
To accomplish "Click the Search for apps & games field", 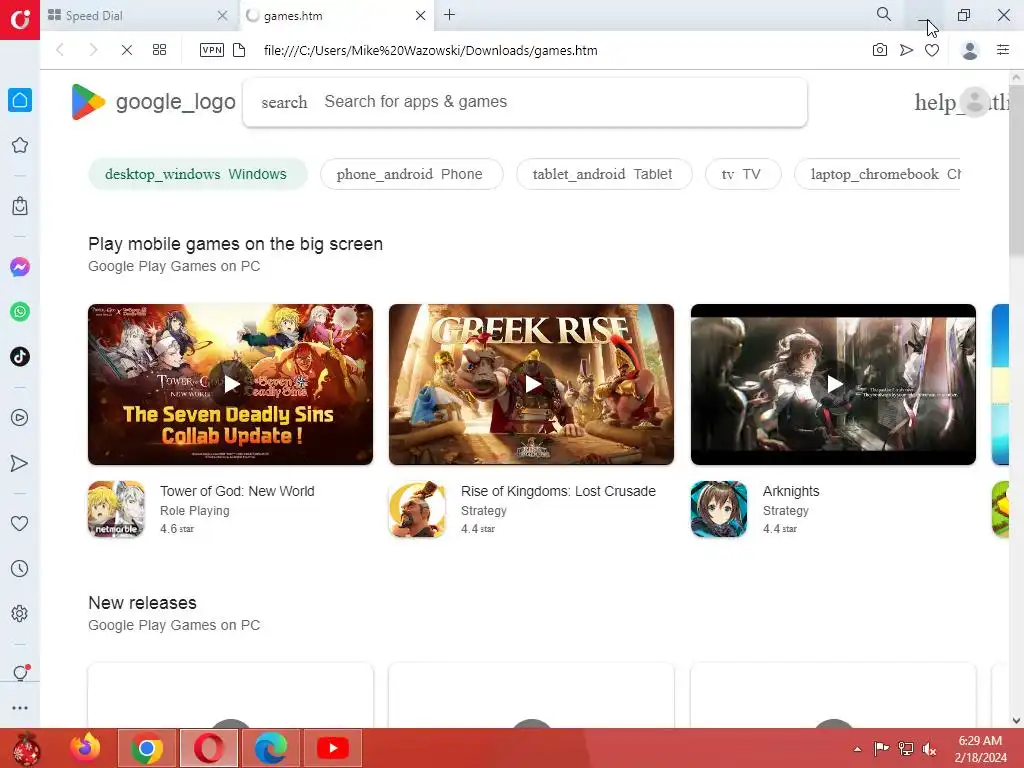I will pyautogui.click(x=525, y=102).
